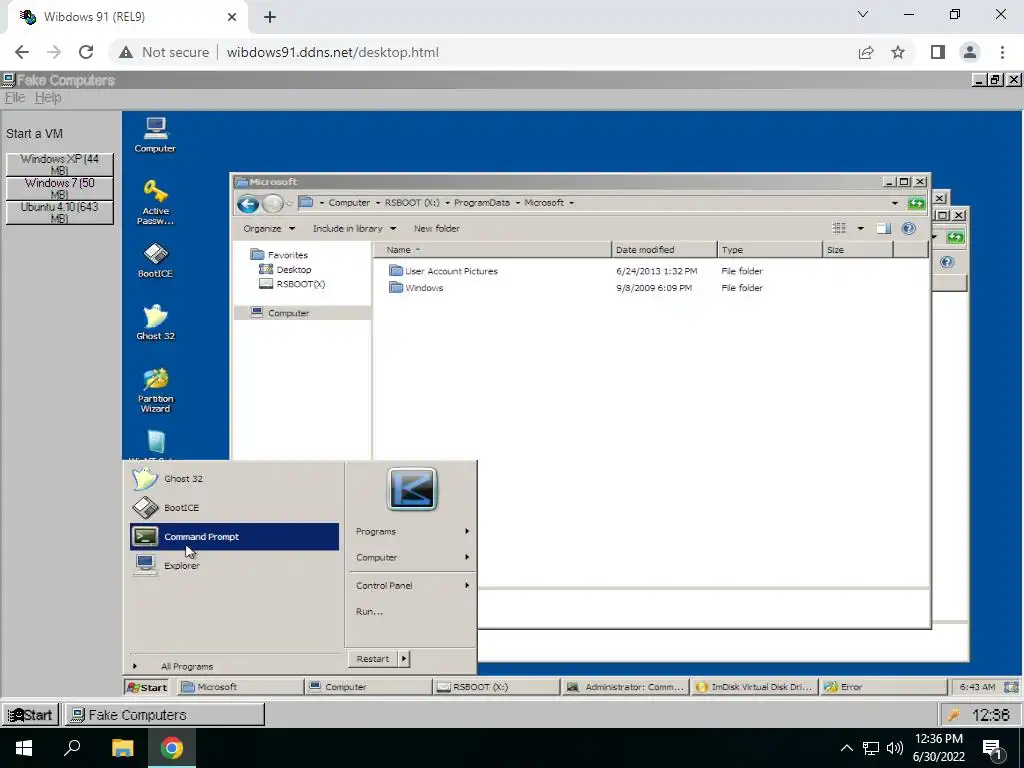Viewport: 1024px width, 768px height.
Task: Open the arrow next to Restart
Action: [404, 659]
